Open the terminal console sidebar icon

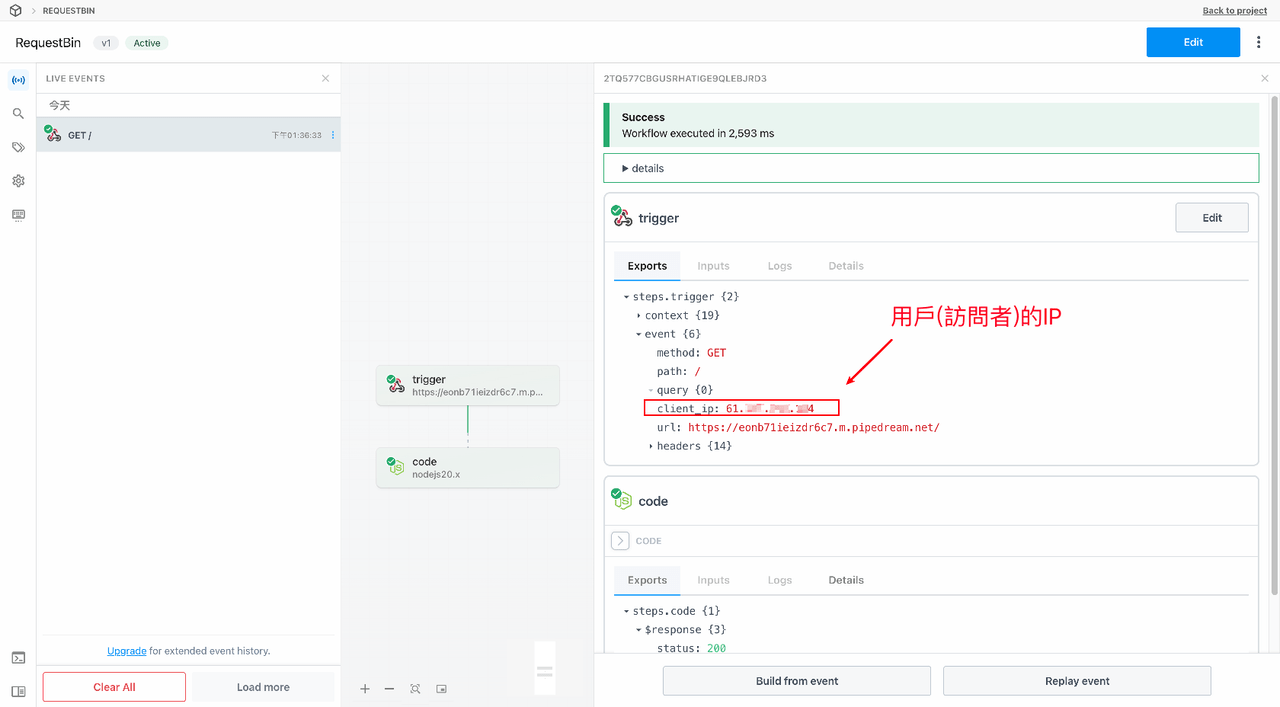pyautogui.click(x=18, y=657)
